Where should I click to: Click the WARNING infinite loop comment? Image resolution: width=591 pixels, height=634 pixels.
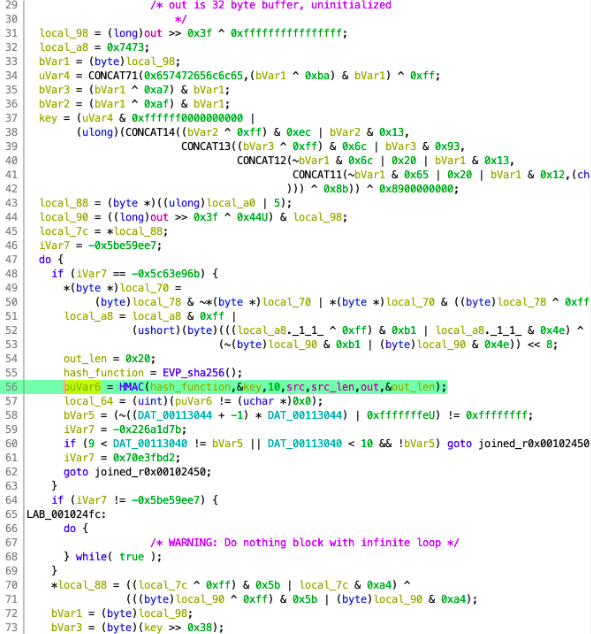click(x=305, y=543)
